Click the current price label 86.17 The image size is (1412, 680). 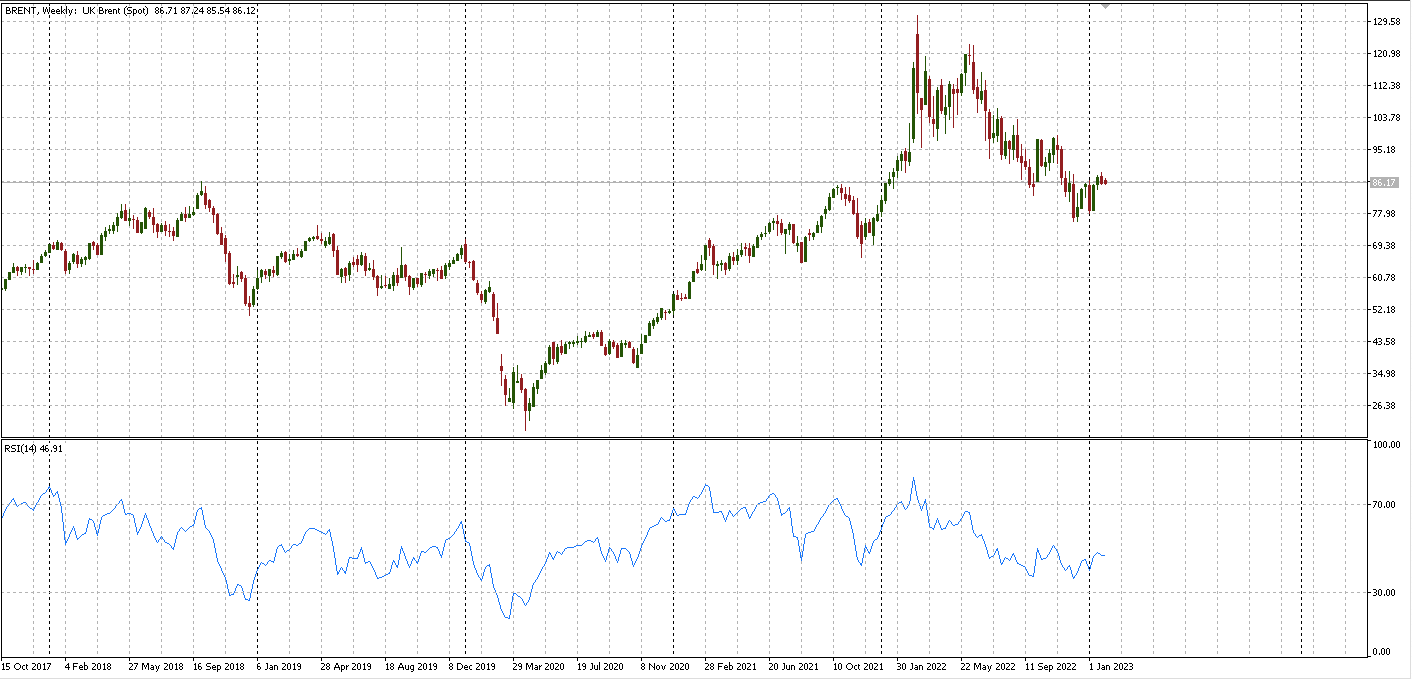[x=1384, y=182]
